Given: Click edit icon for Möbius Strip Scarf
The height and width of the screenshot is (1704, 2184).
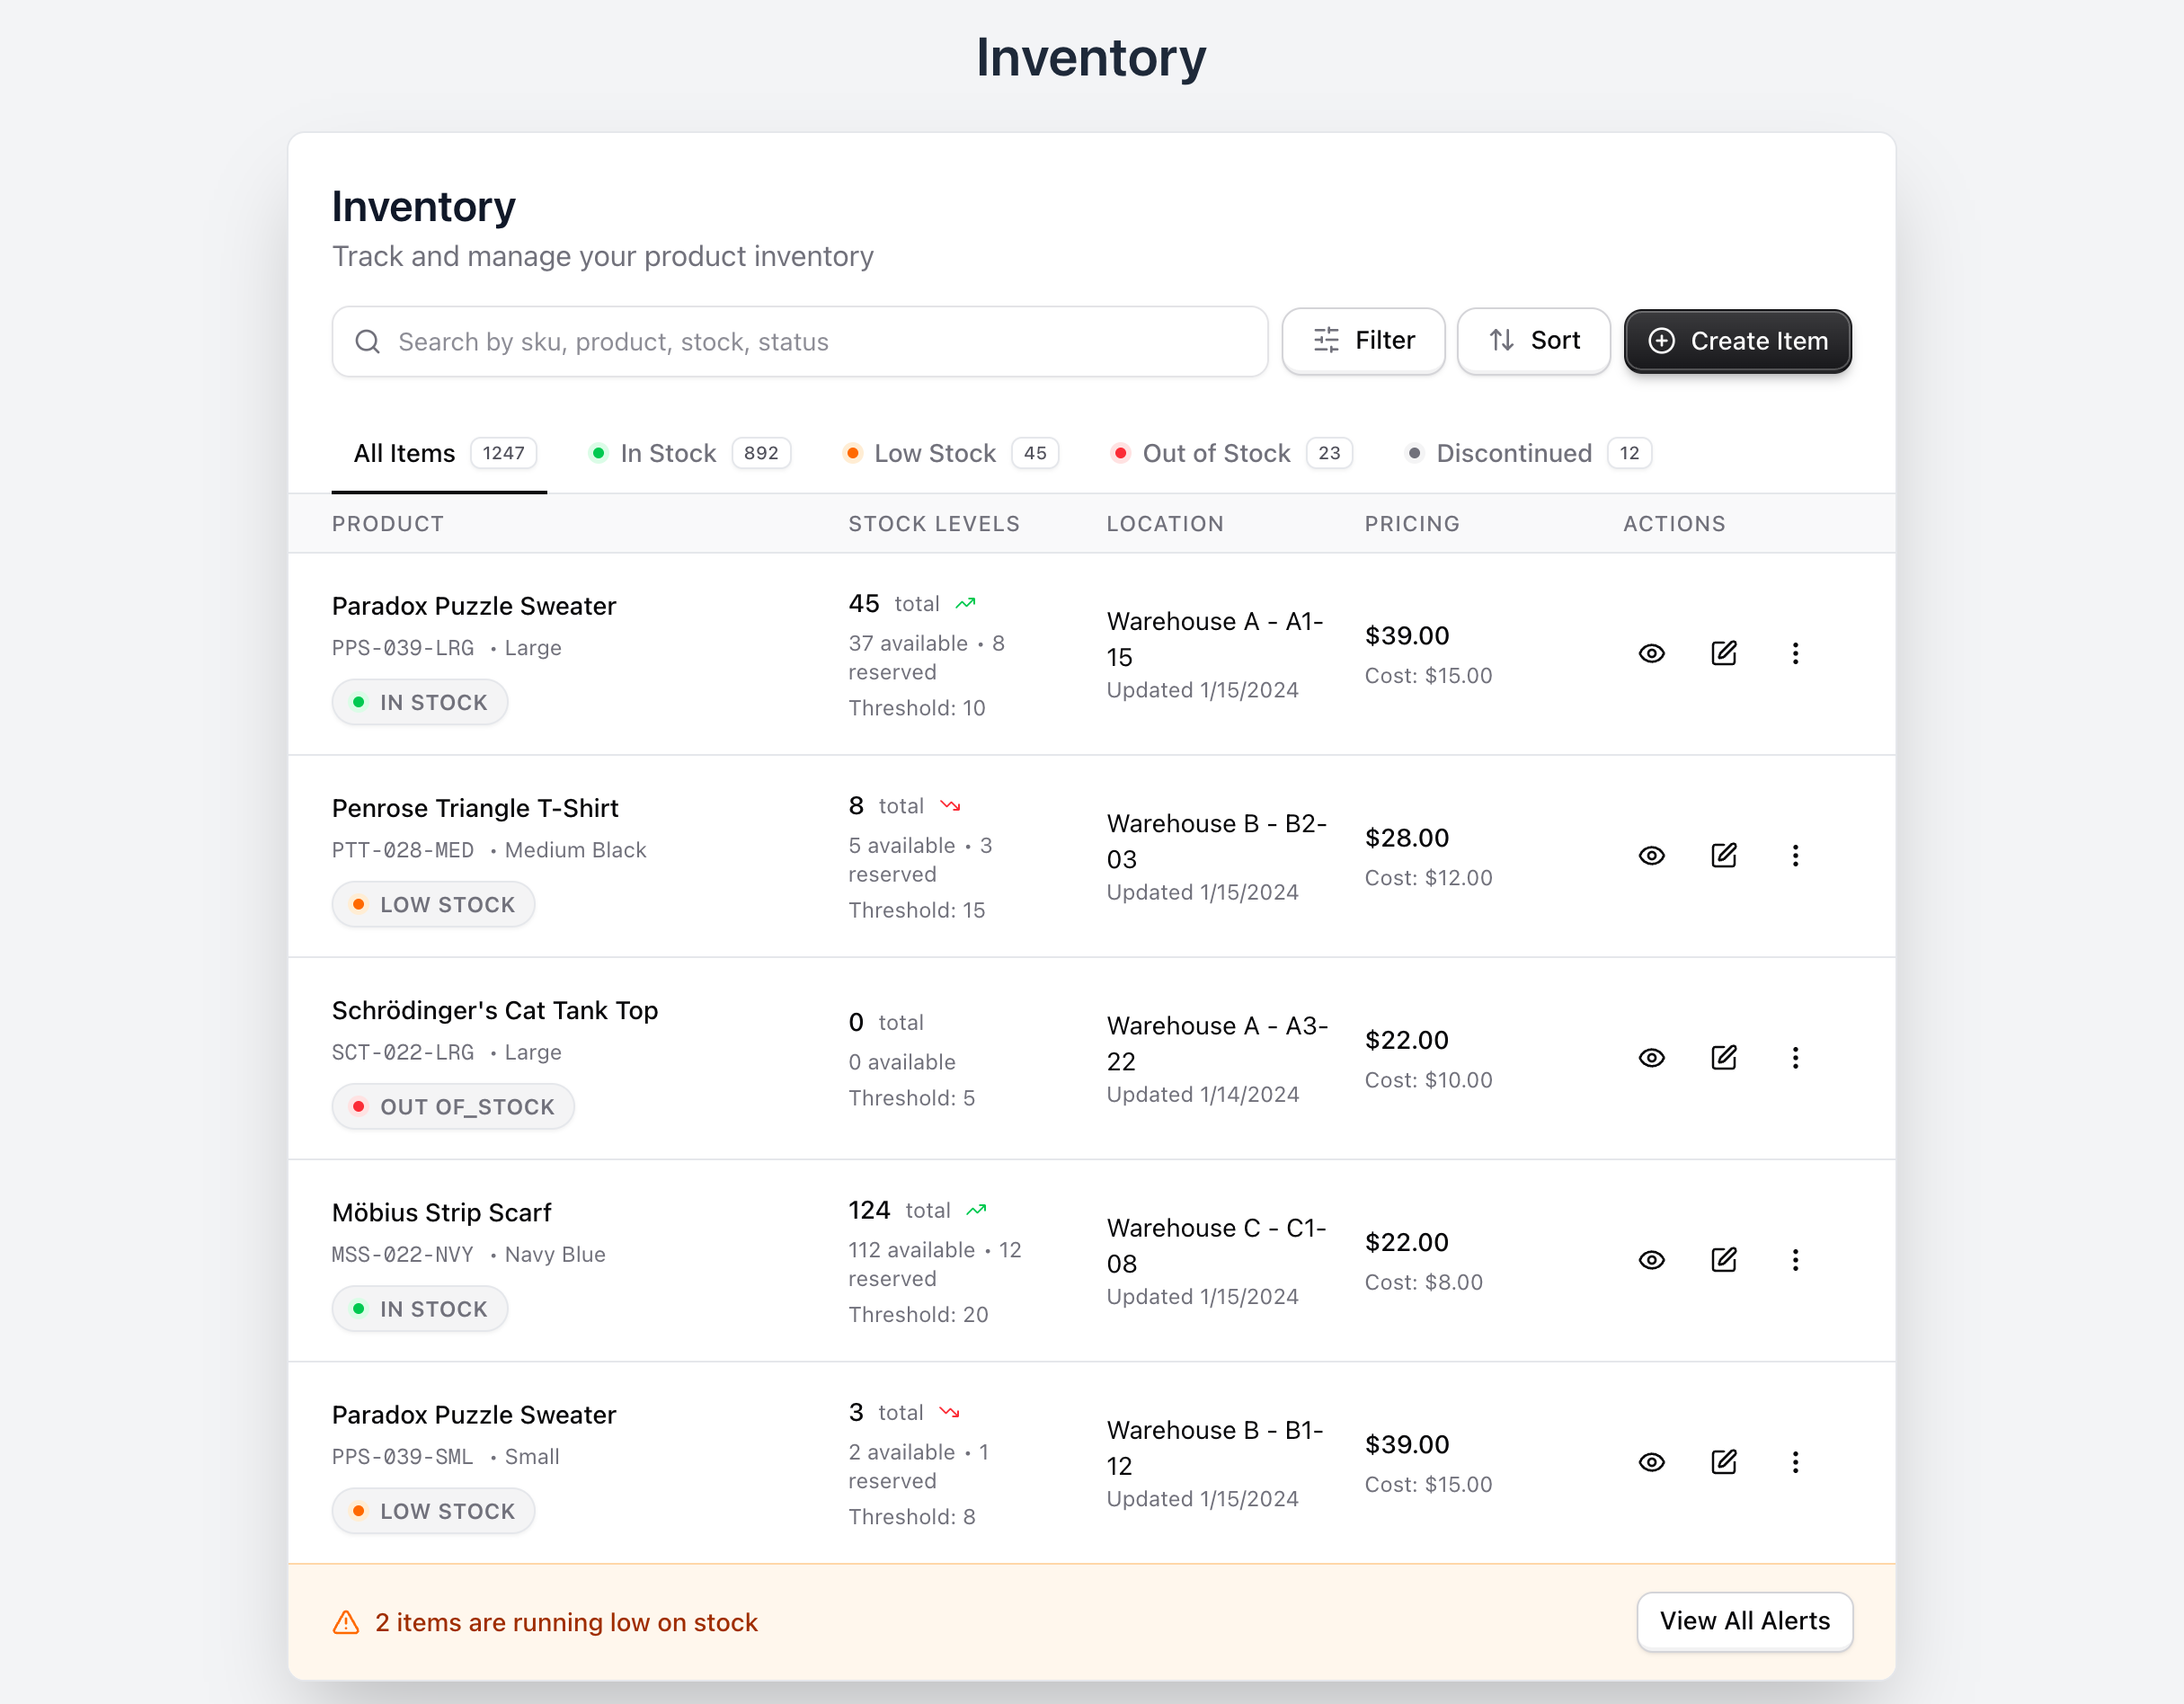Looking at the screenshot, I should [x=1723, y=1259].
